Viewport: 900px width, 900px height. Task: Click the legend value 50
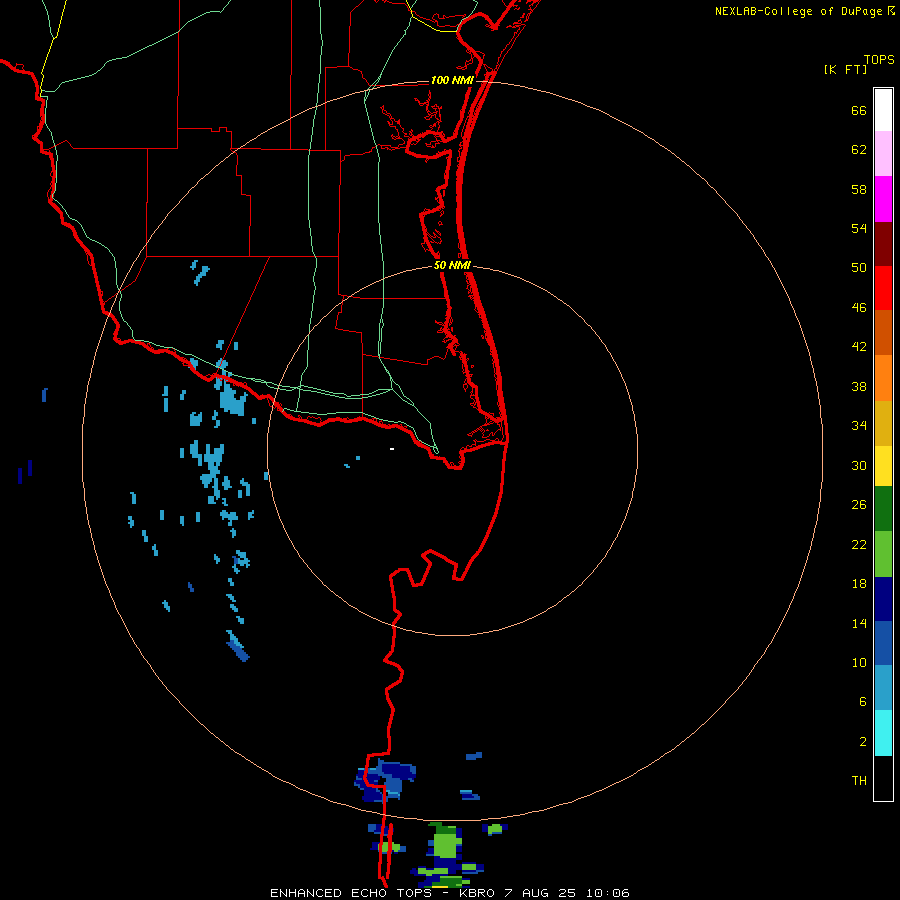point(859,268)
